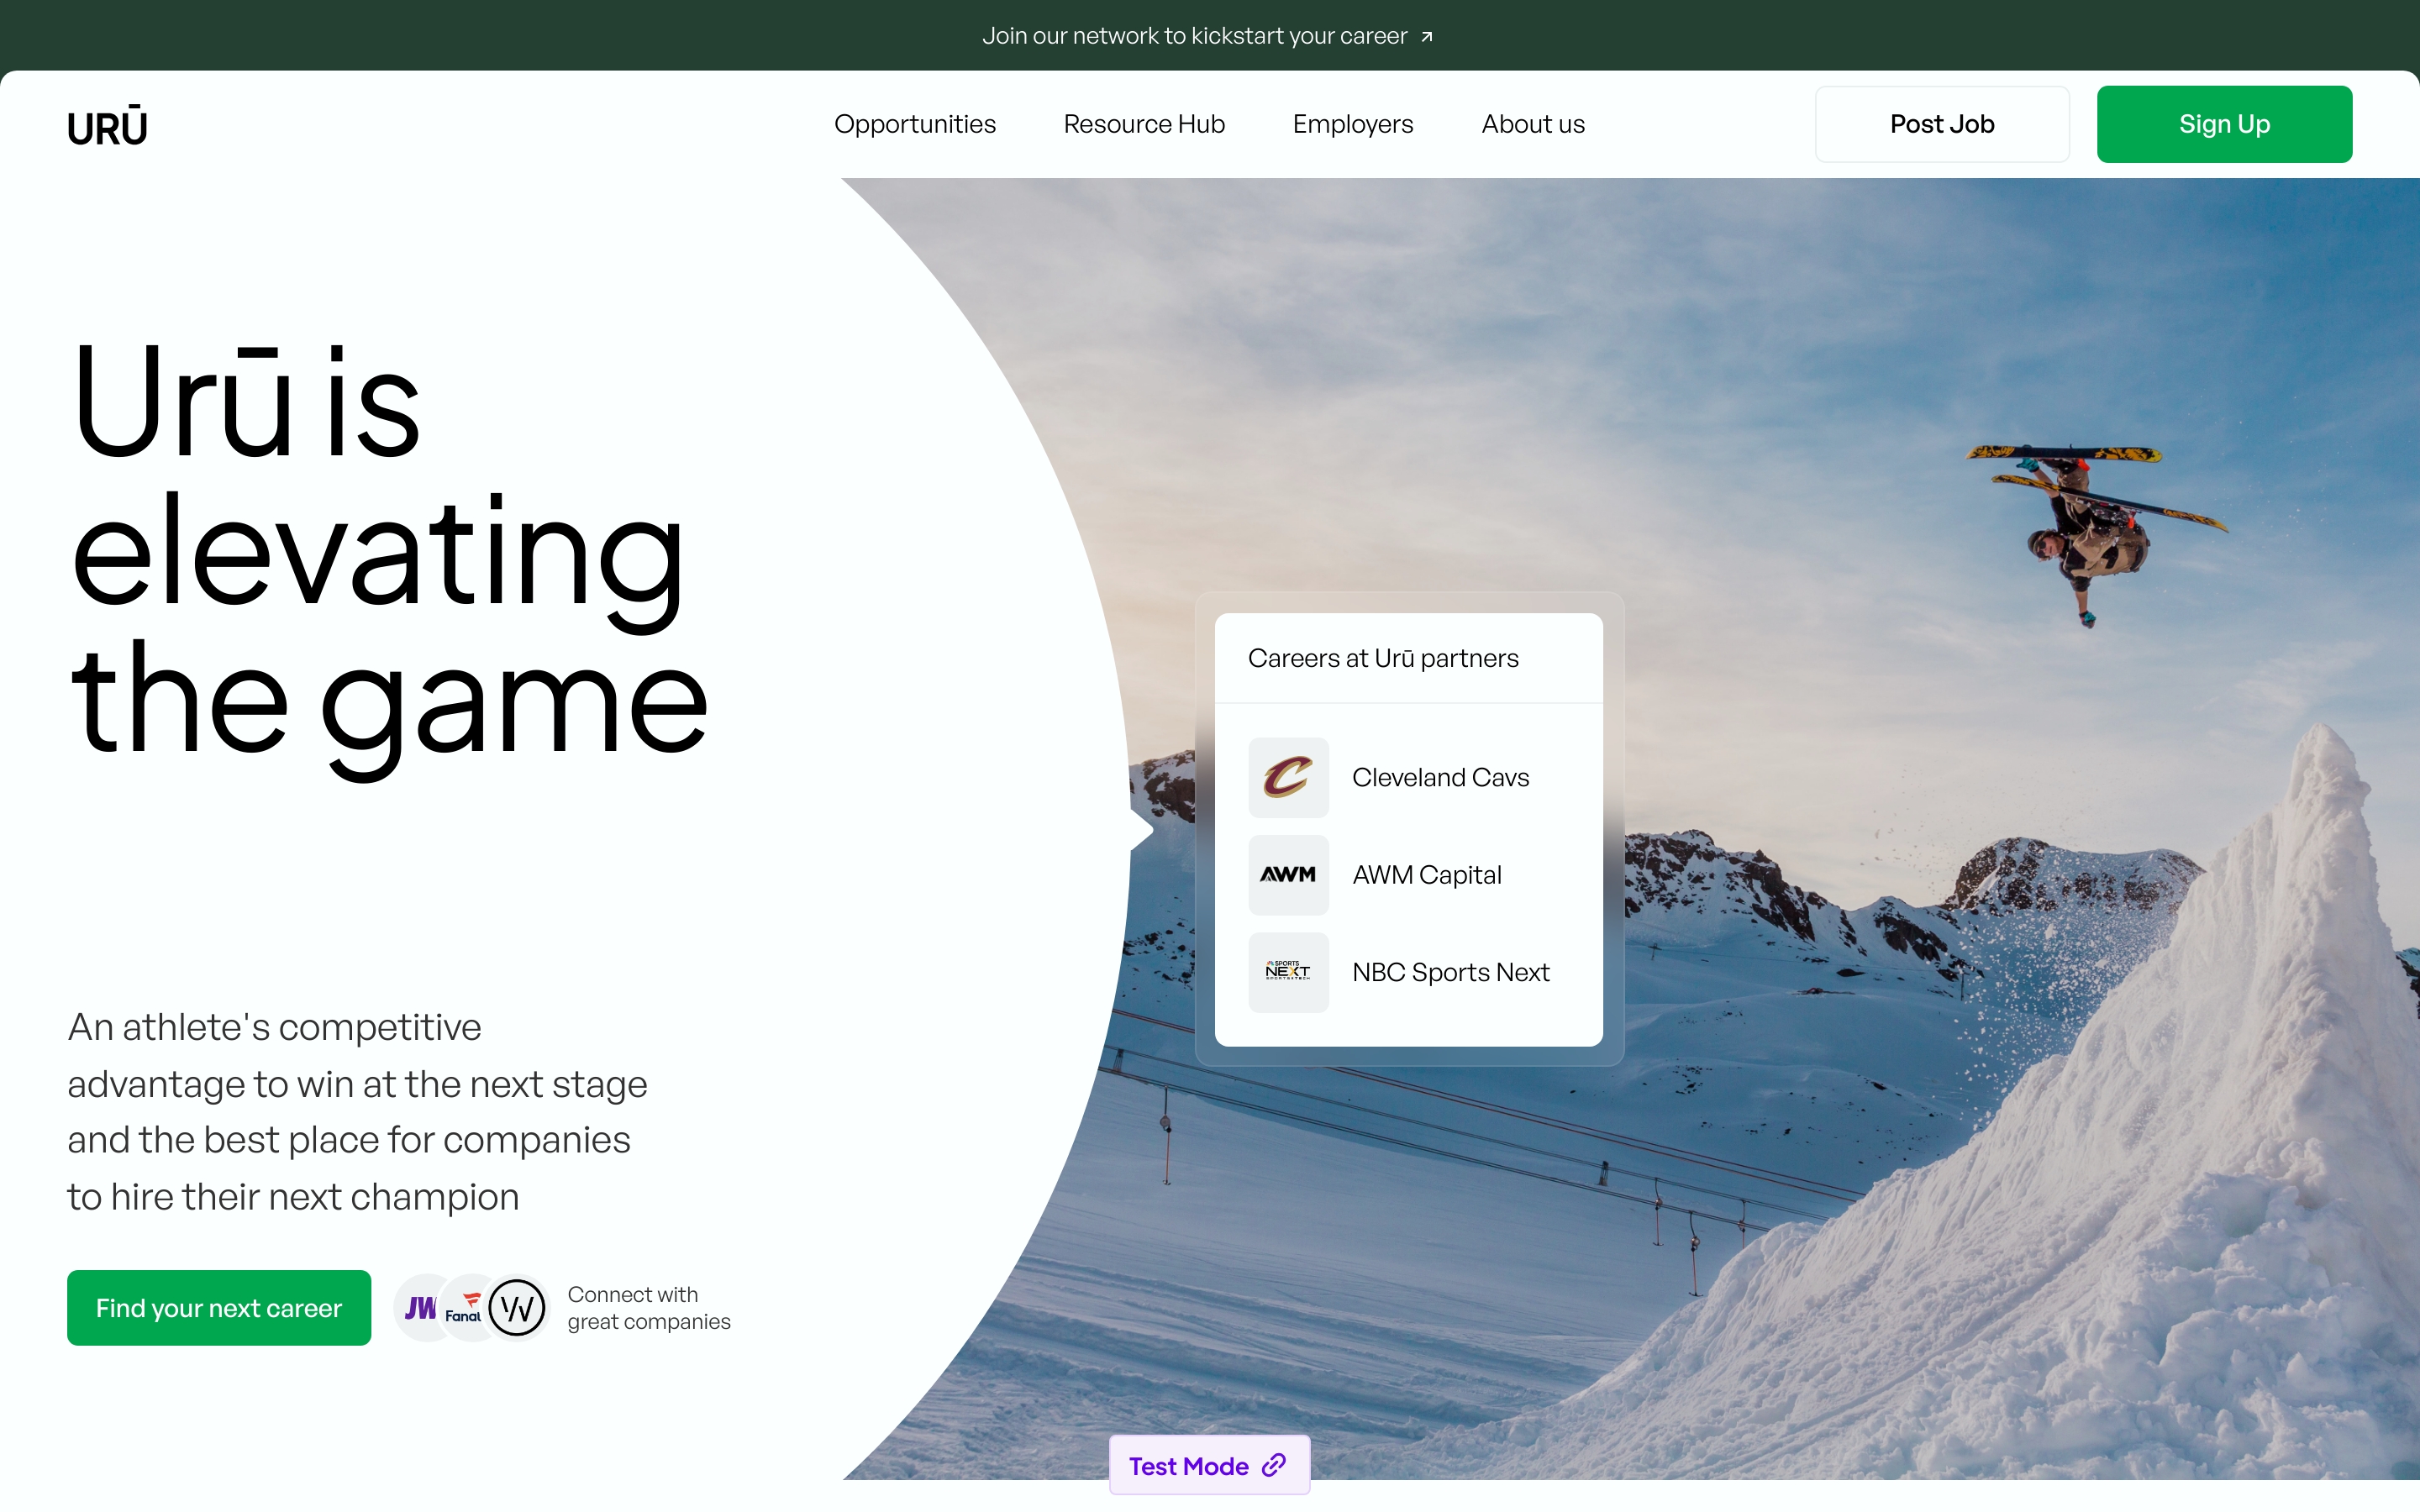Image resolution: width=2420 pixels, height=1512 pixels.
Task: Click the Cleveland Cavs logo icon
Action: click(x=1288, y=777)
